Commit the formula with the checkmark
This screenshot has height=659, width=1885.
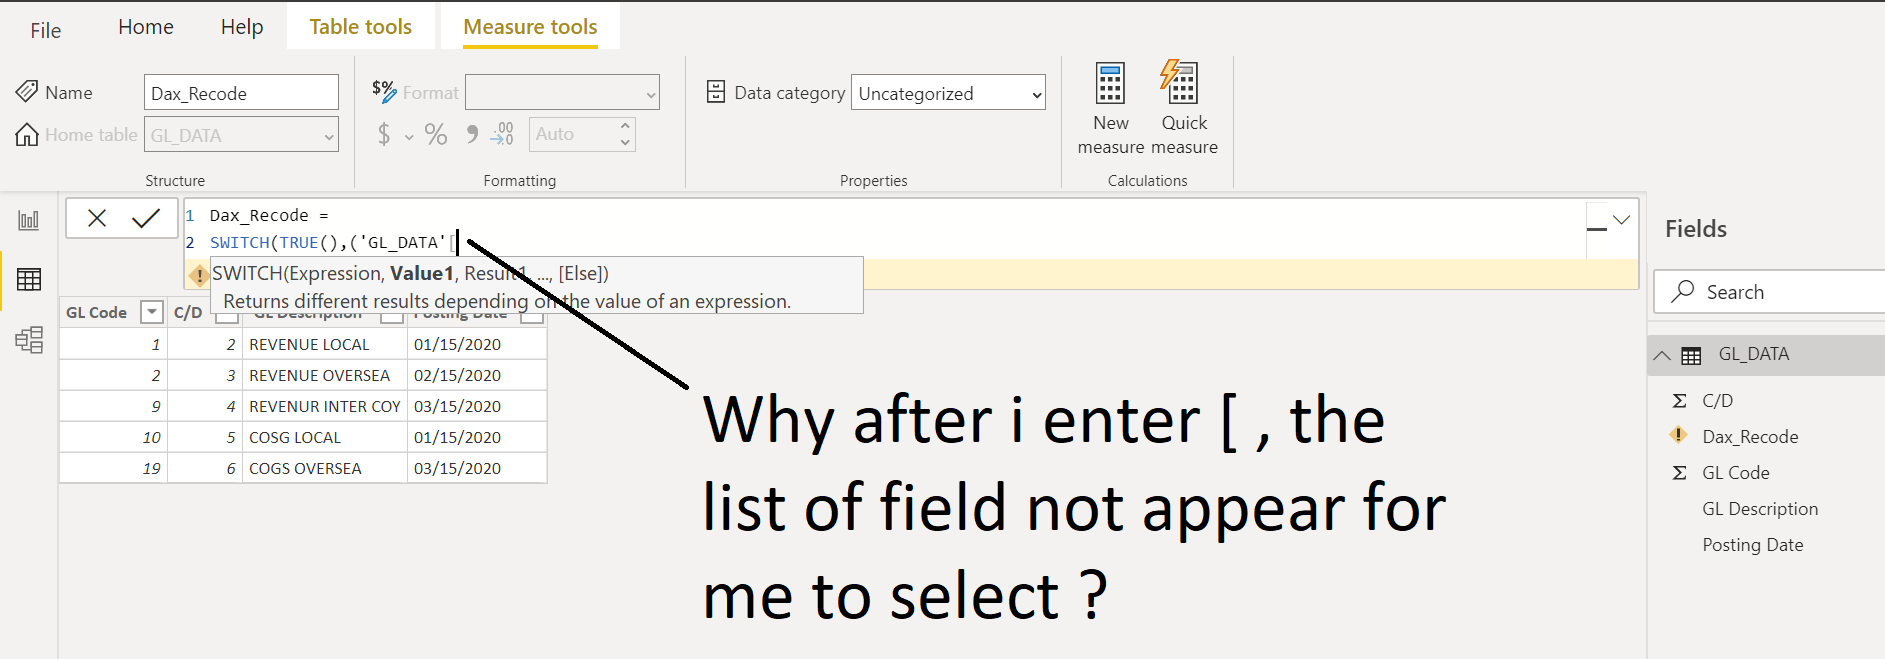tap(146, 218)
